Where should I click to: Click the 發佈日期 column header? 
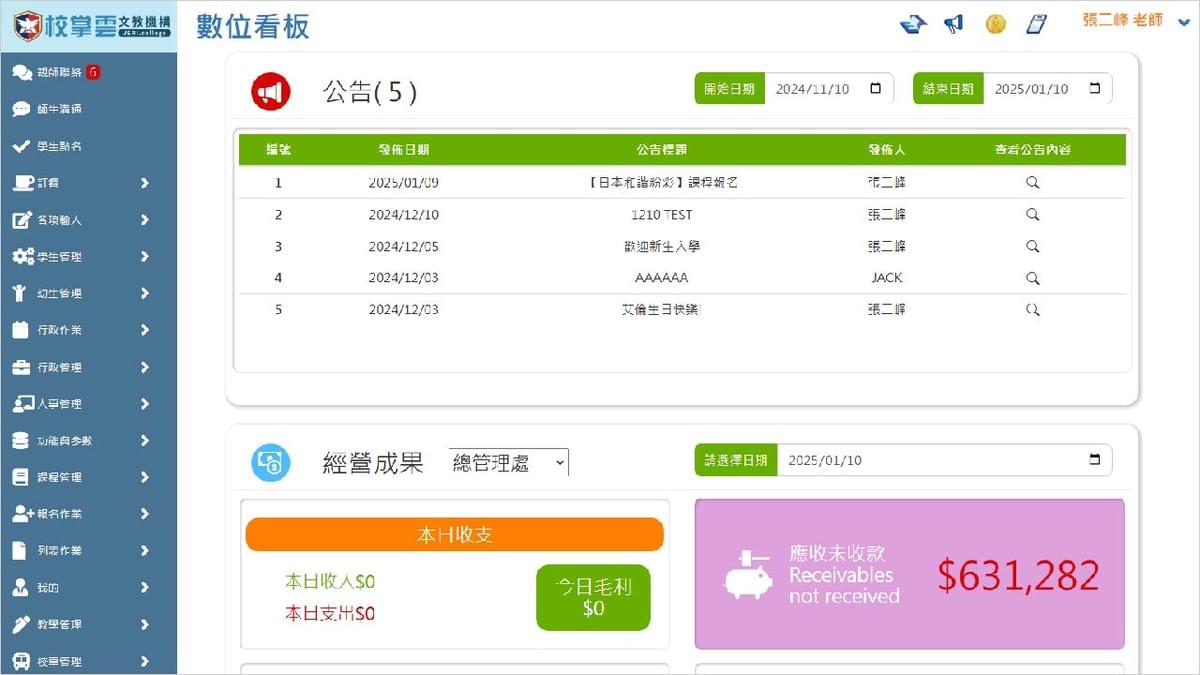[404, 149]
